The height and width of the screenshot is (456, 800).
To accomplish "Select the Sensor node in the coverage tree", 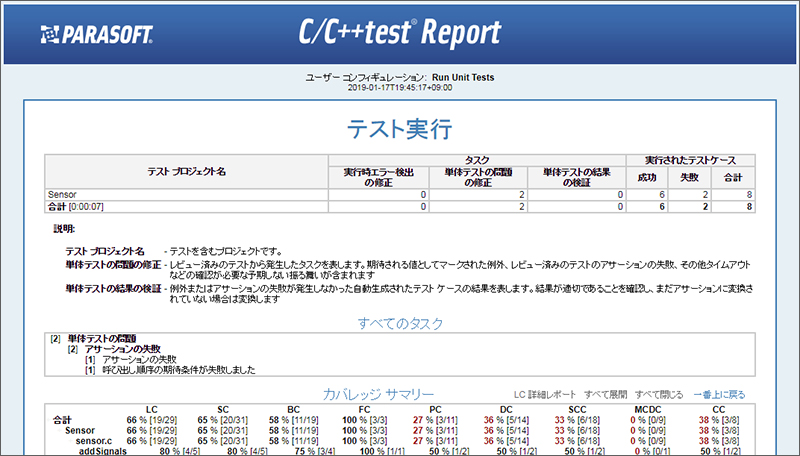I will (x=80, y=430).
